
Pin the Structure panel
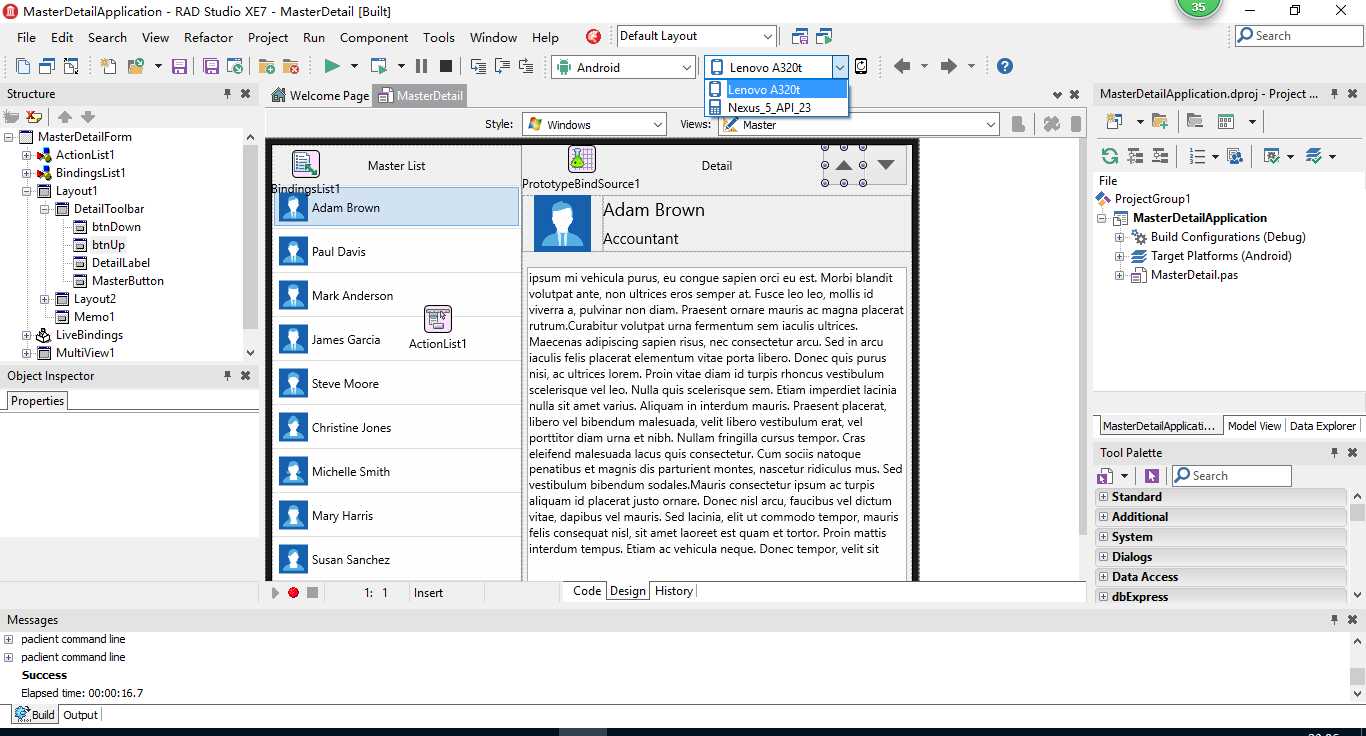coord(228,93)
